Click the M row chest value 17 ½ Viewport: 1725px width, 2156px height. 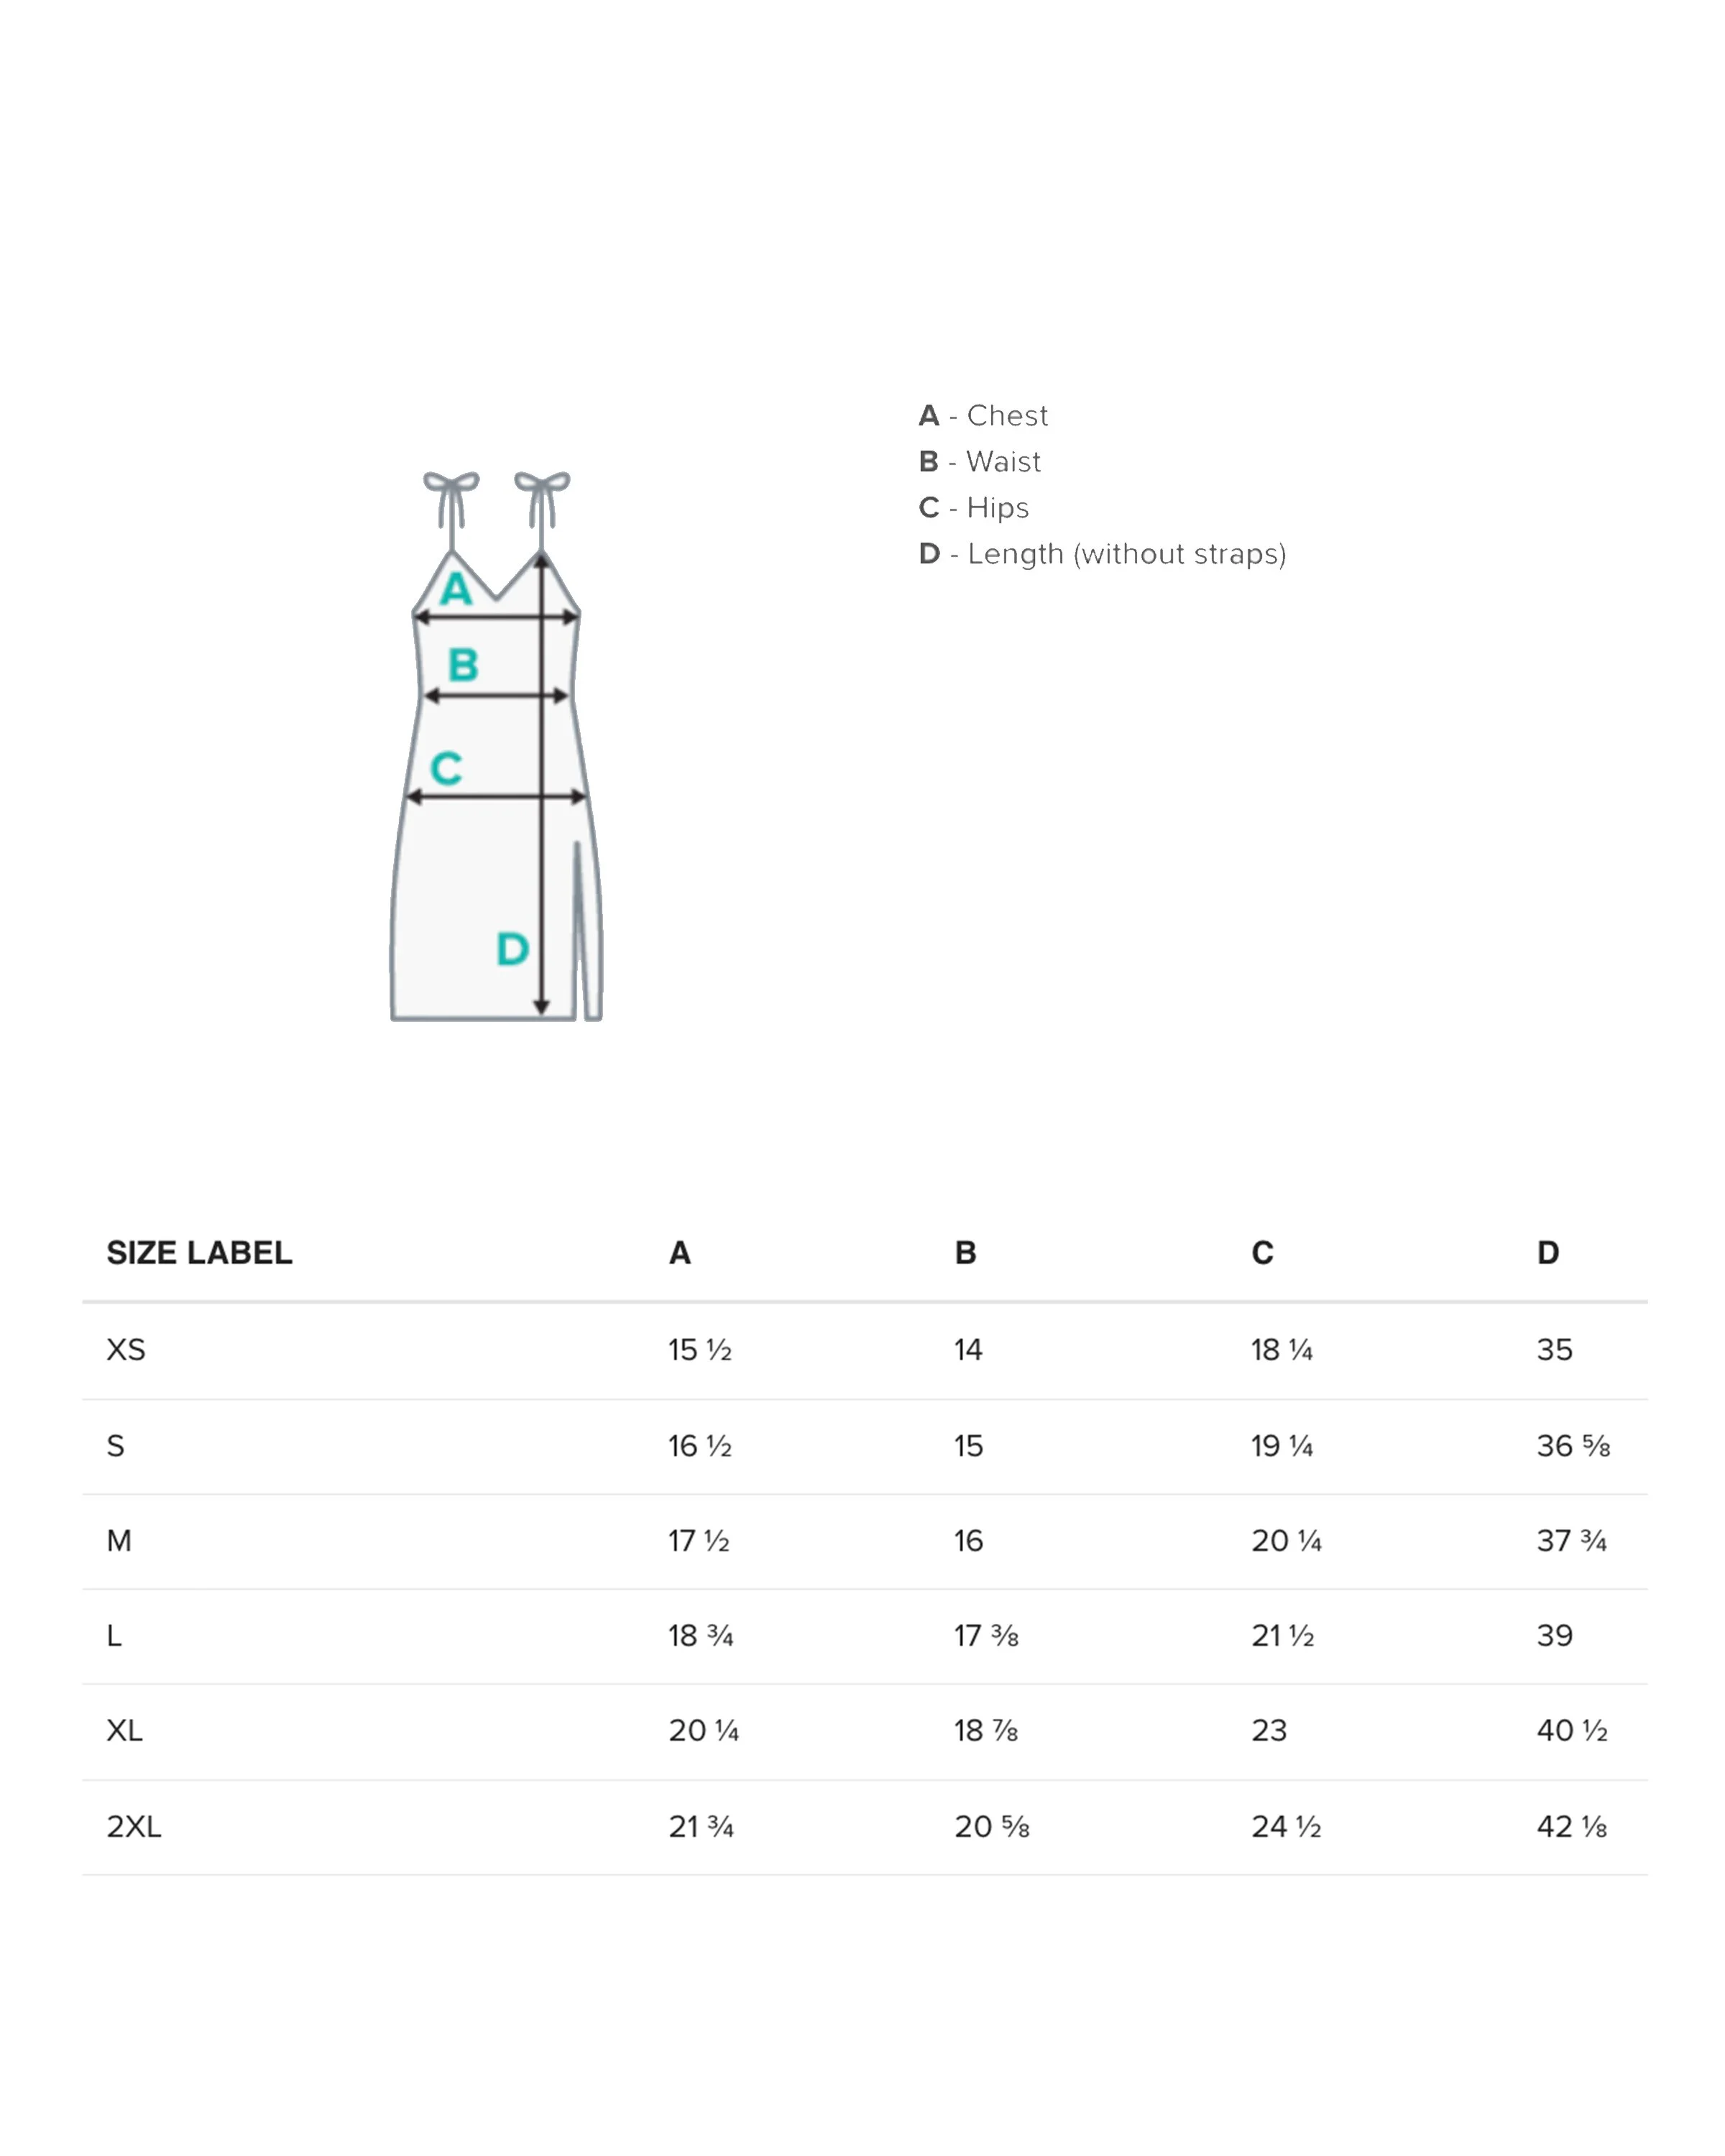(x=698, y=1541)
